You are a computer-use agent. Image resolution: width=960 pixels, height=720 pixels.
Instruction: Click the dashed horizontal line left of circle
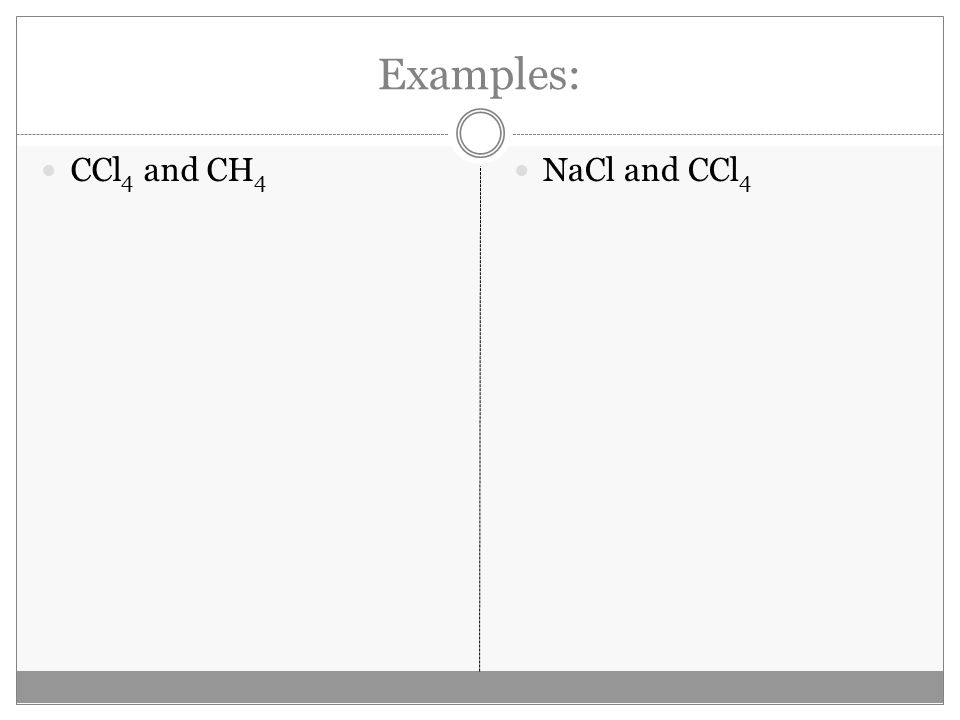[233, 134]
